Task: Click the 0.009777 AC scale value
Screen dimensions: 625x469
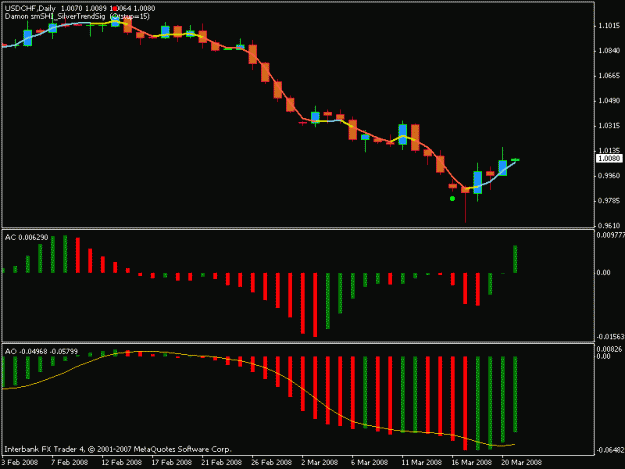Action: point(611,235)
